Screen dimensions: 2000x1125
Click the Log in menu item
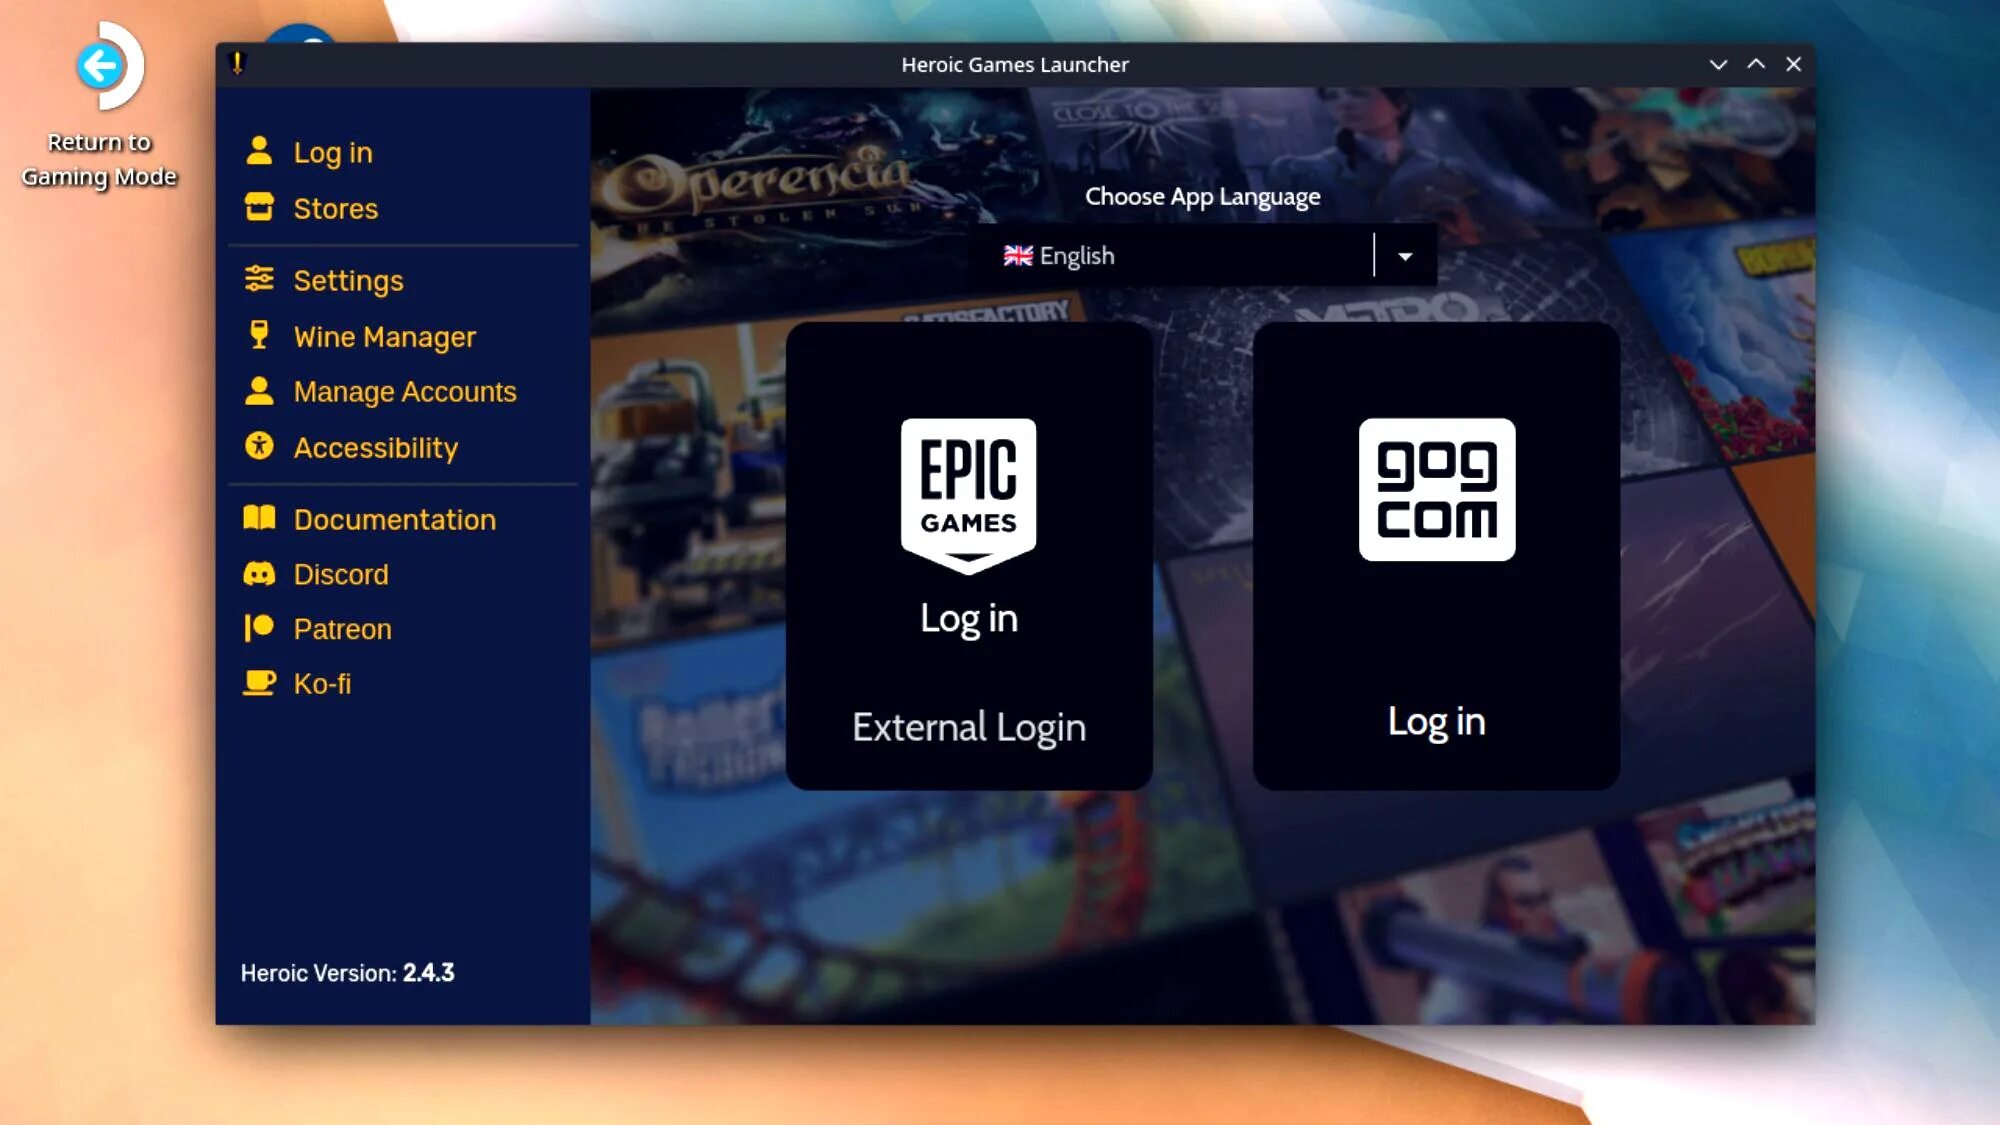pyautogui.click(x=332, y=152)
